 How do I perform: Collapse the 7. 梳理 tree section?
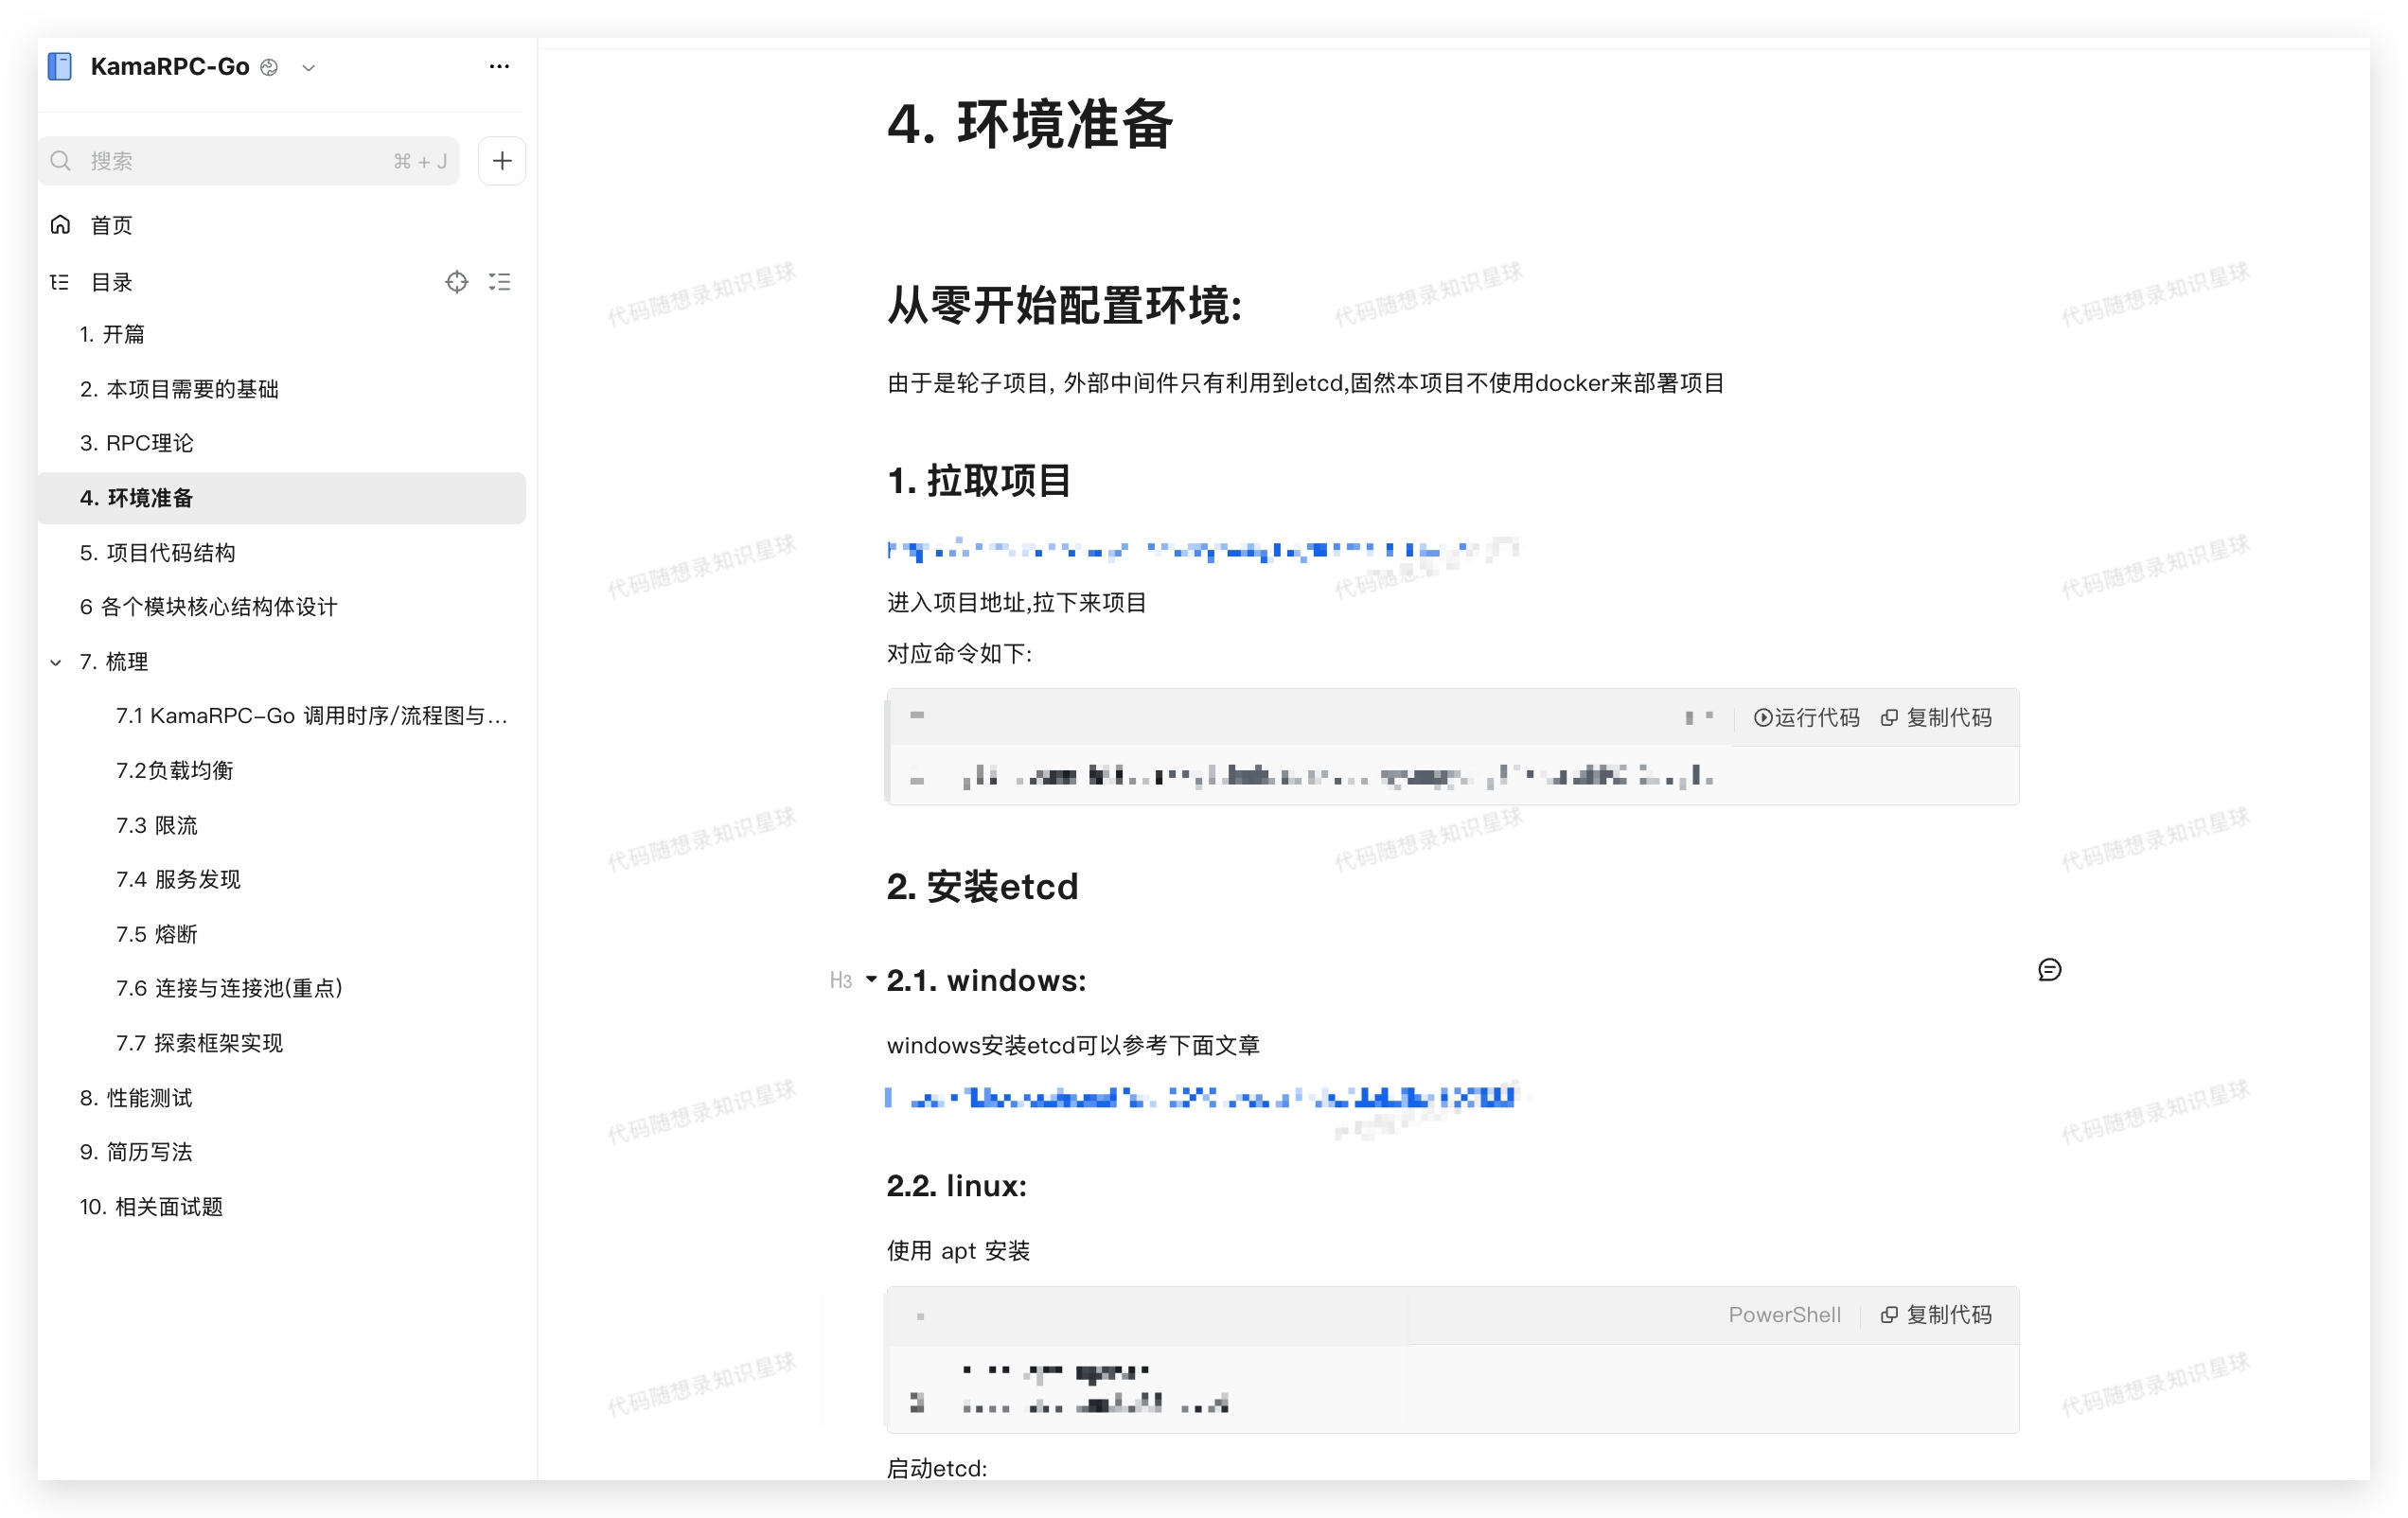click(56, 662)
